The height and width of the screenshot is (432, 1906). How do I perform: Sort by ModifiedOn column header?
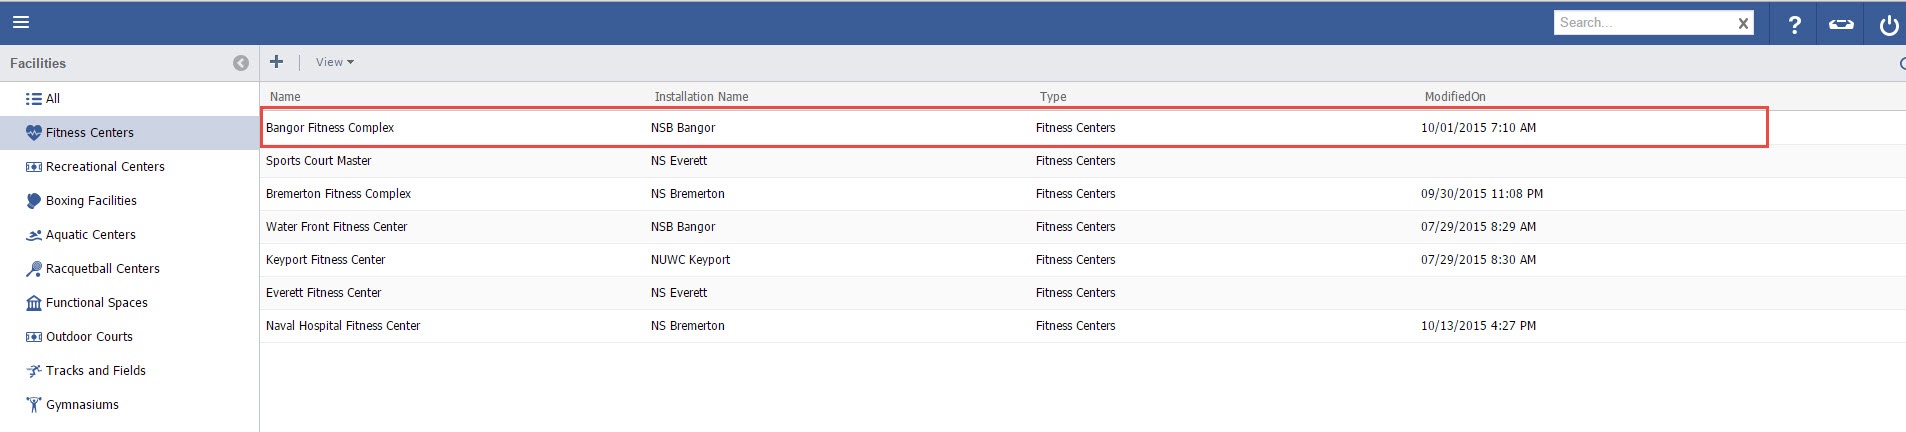tap(1454, 97)
